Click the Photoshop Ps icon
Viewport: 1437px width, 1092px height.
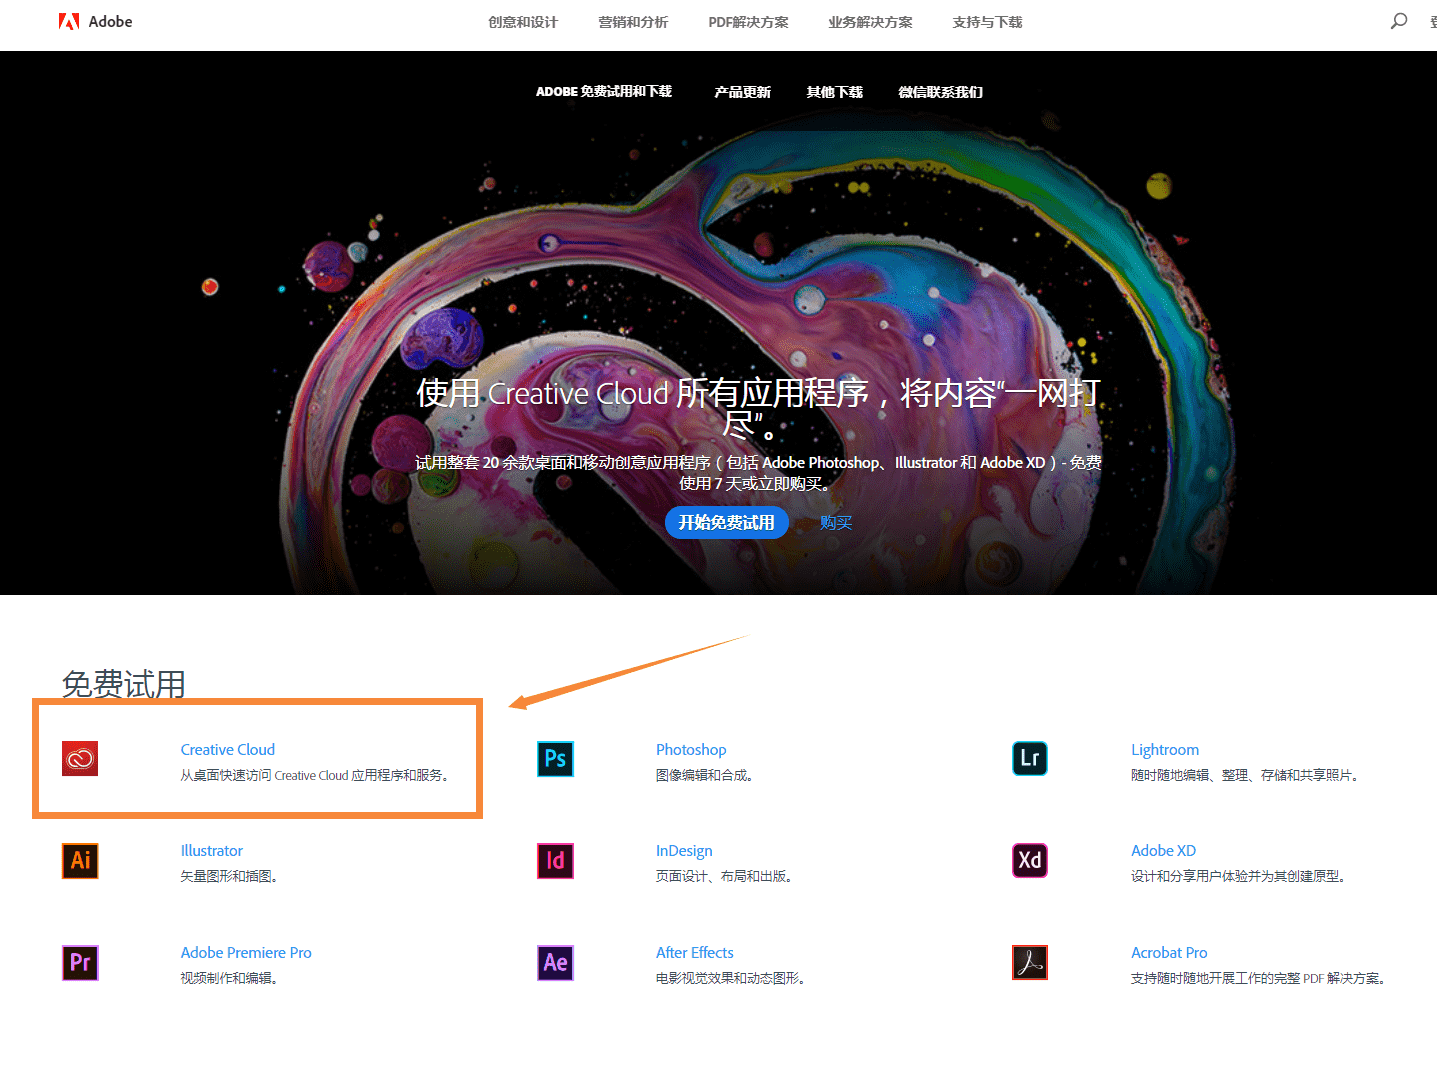coord(555,759)
